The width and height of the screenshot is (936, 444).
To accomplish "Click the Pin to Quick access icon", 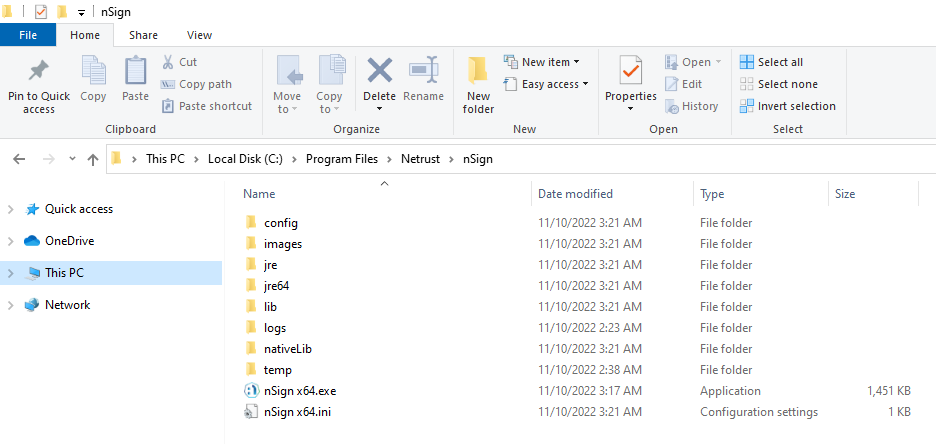I will 39,72.
